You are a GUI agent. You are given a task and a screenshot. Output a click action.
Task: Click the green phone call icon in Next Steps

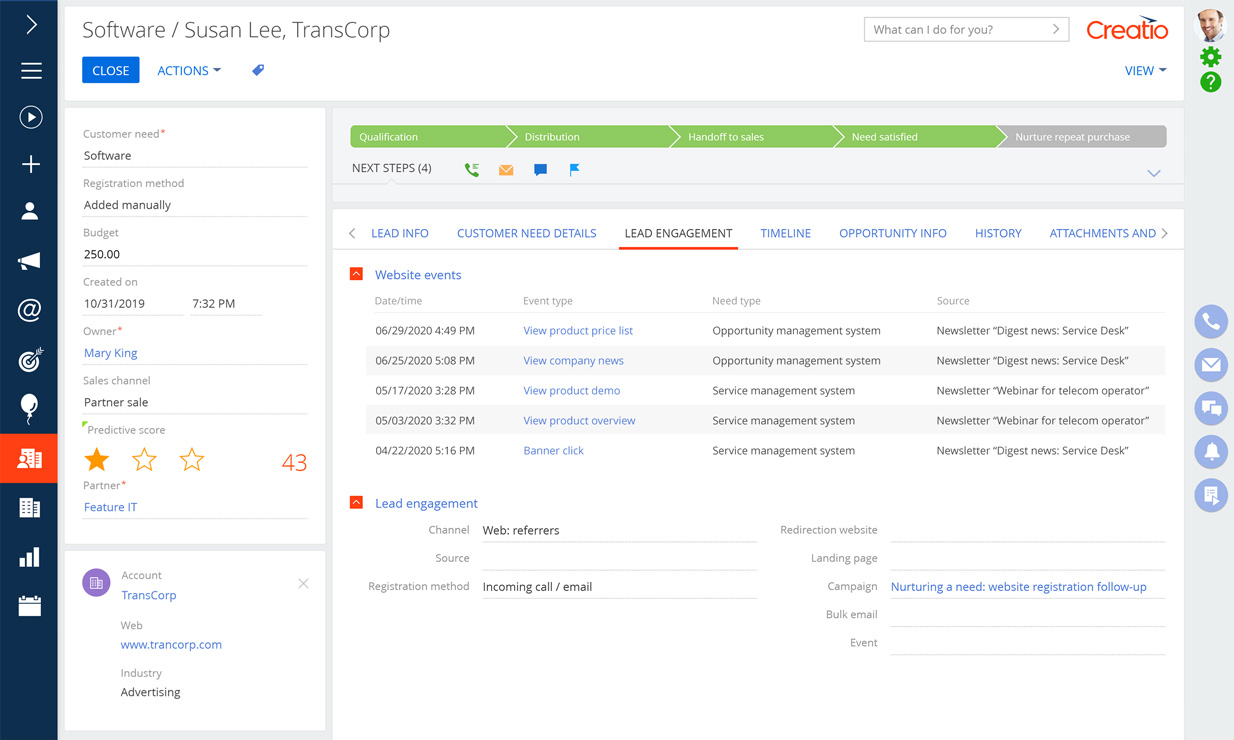(472, 170)
